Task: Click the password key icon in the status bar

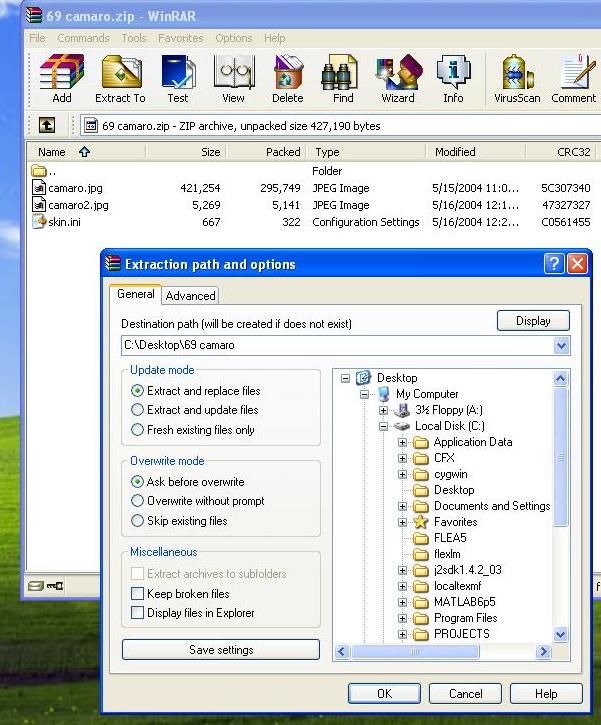Action: click(55, 586)
